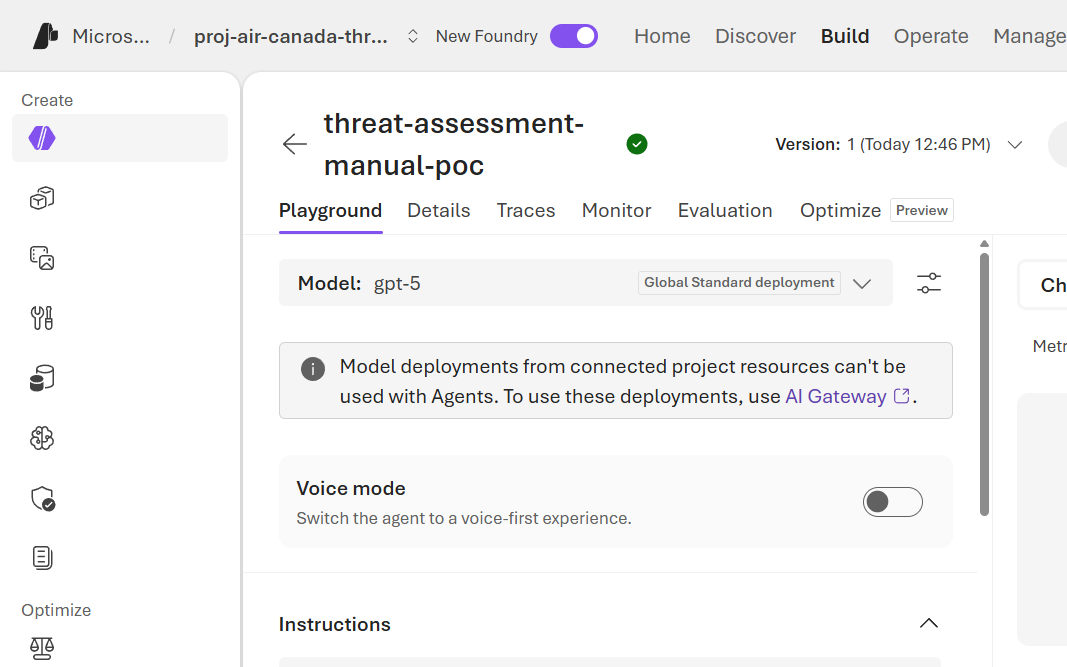Open the Data database icon in the sidebar
The width and height of the screenshot is (1067, 667).
[x=42, y=378]
